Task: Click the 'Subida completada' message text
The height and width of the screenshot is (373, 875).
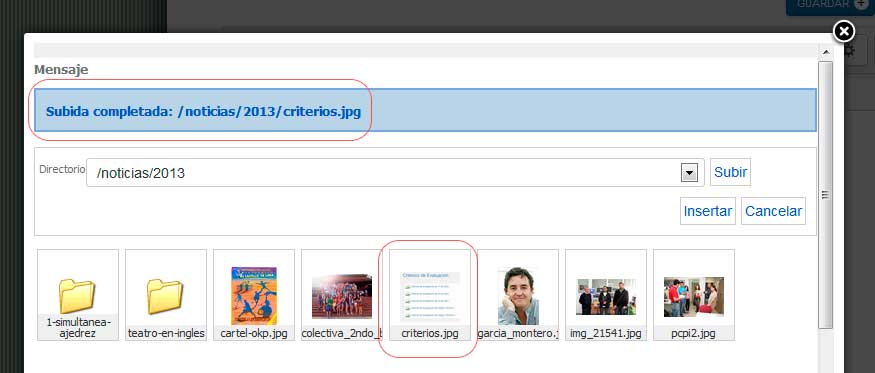Action: [x=203, y=111]
